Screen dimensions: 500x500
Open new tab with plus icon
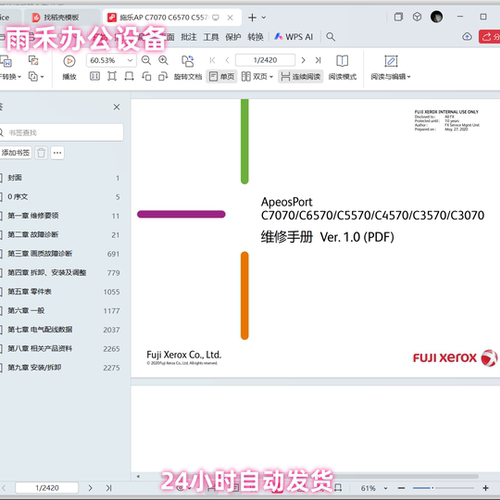(x=252, y=17)
